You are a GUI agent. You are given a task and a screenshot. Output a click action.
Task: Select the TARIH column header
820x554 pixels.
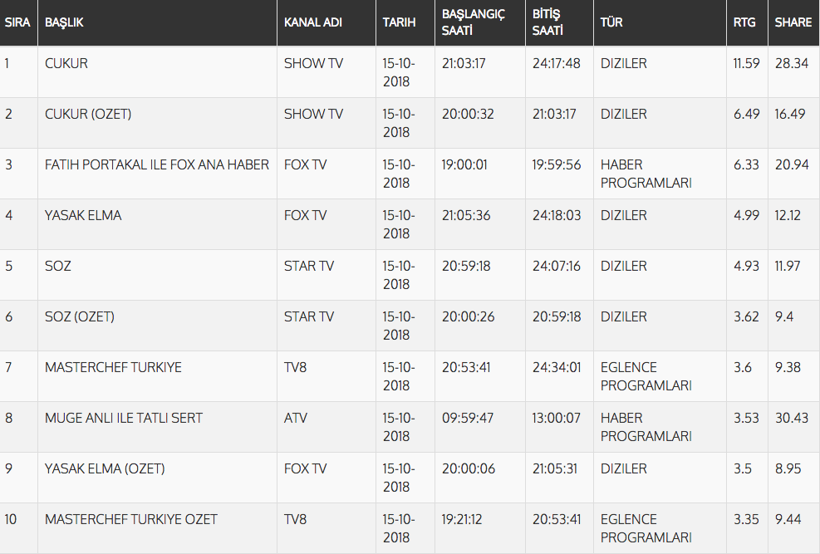pyautogui.click(x=400, y=22)
